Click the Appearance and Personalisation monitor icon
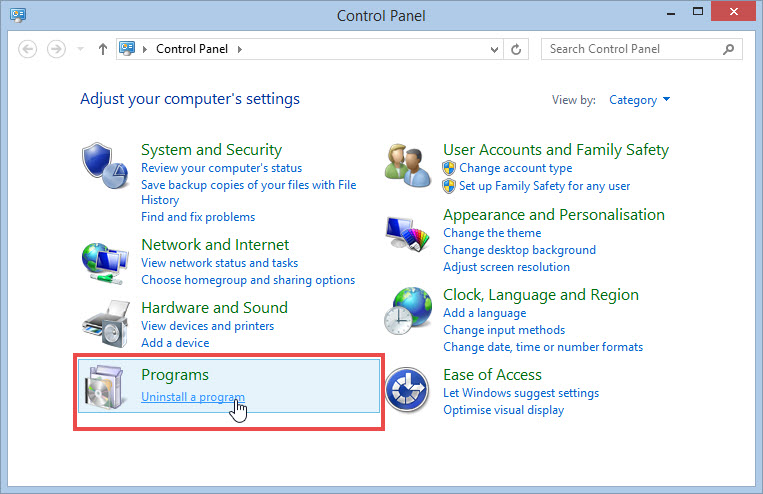Viewport: 763px width, 494px height. coord(408,234)
